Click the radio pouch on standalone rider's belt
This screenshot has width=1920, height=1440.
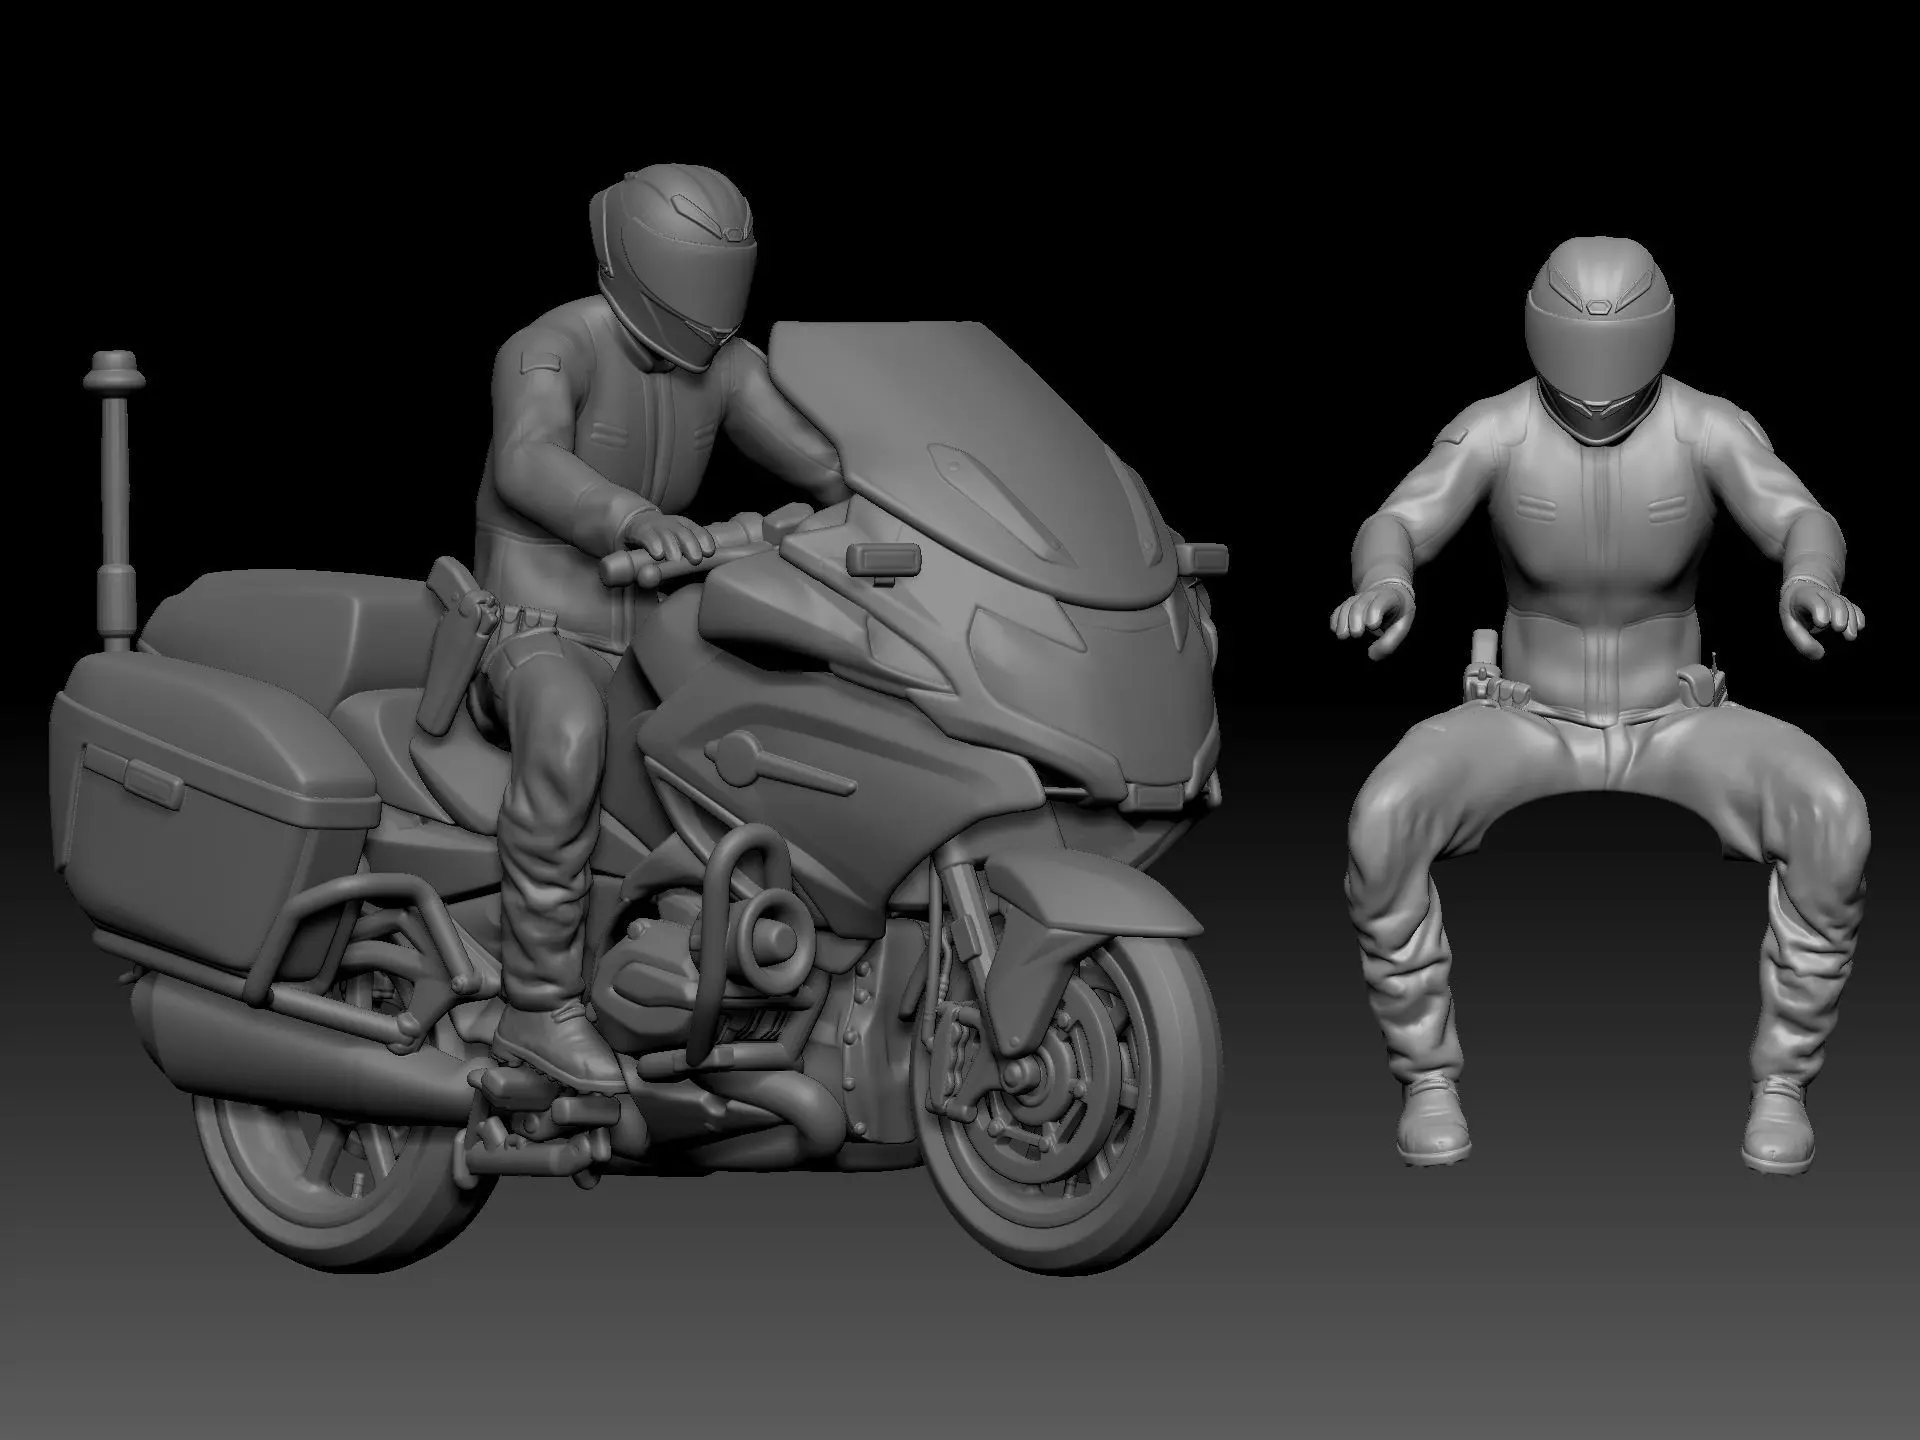tap(1700, 687)
